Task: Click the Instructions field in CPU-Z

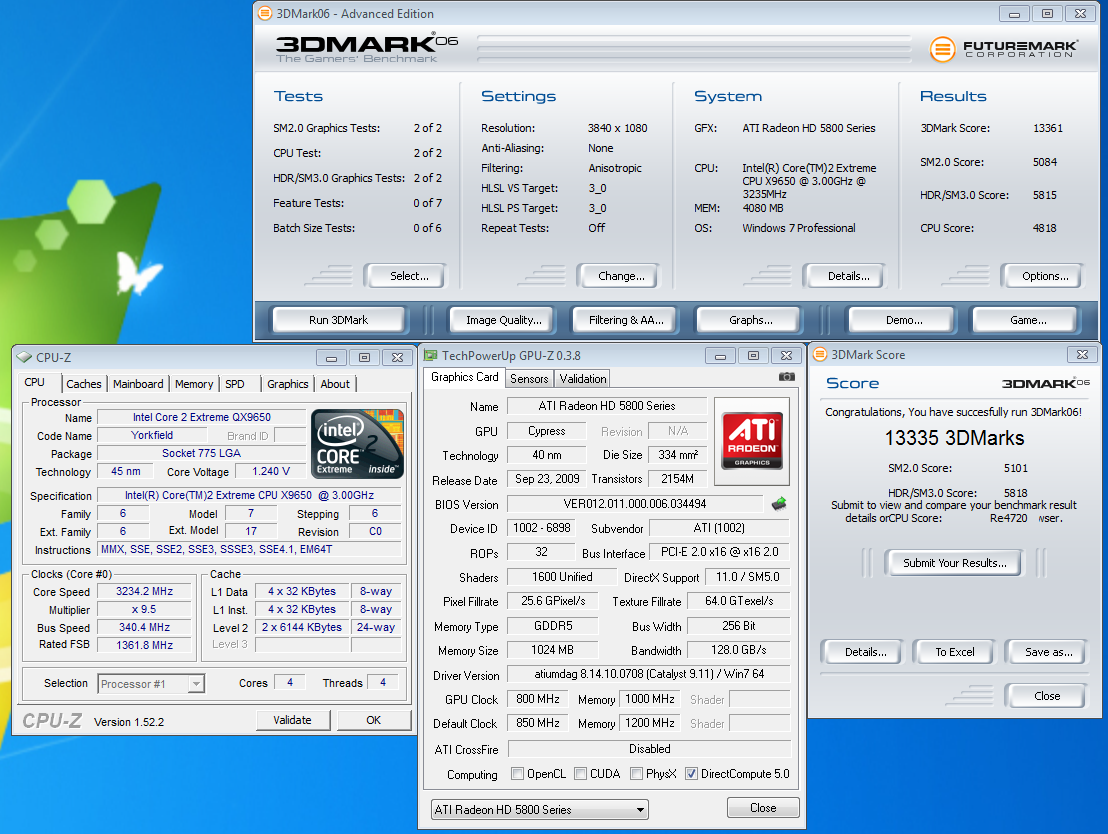Action: click(250, 549)
